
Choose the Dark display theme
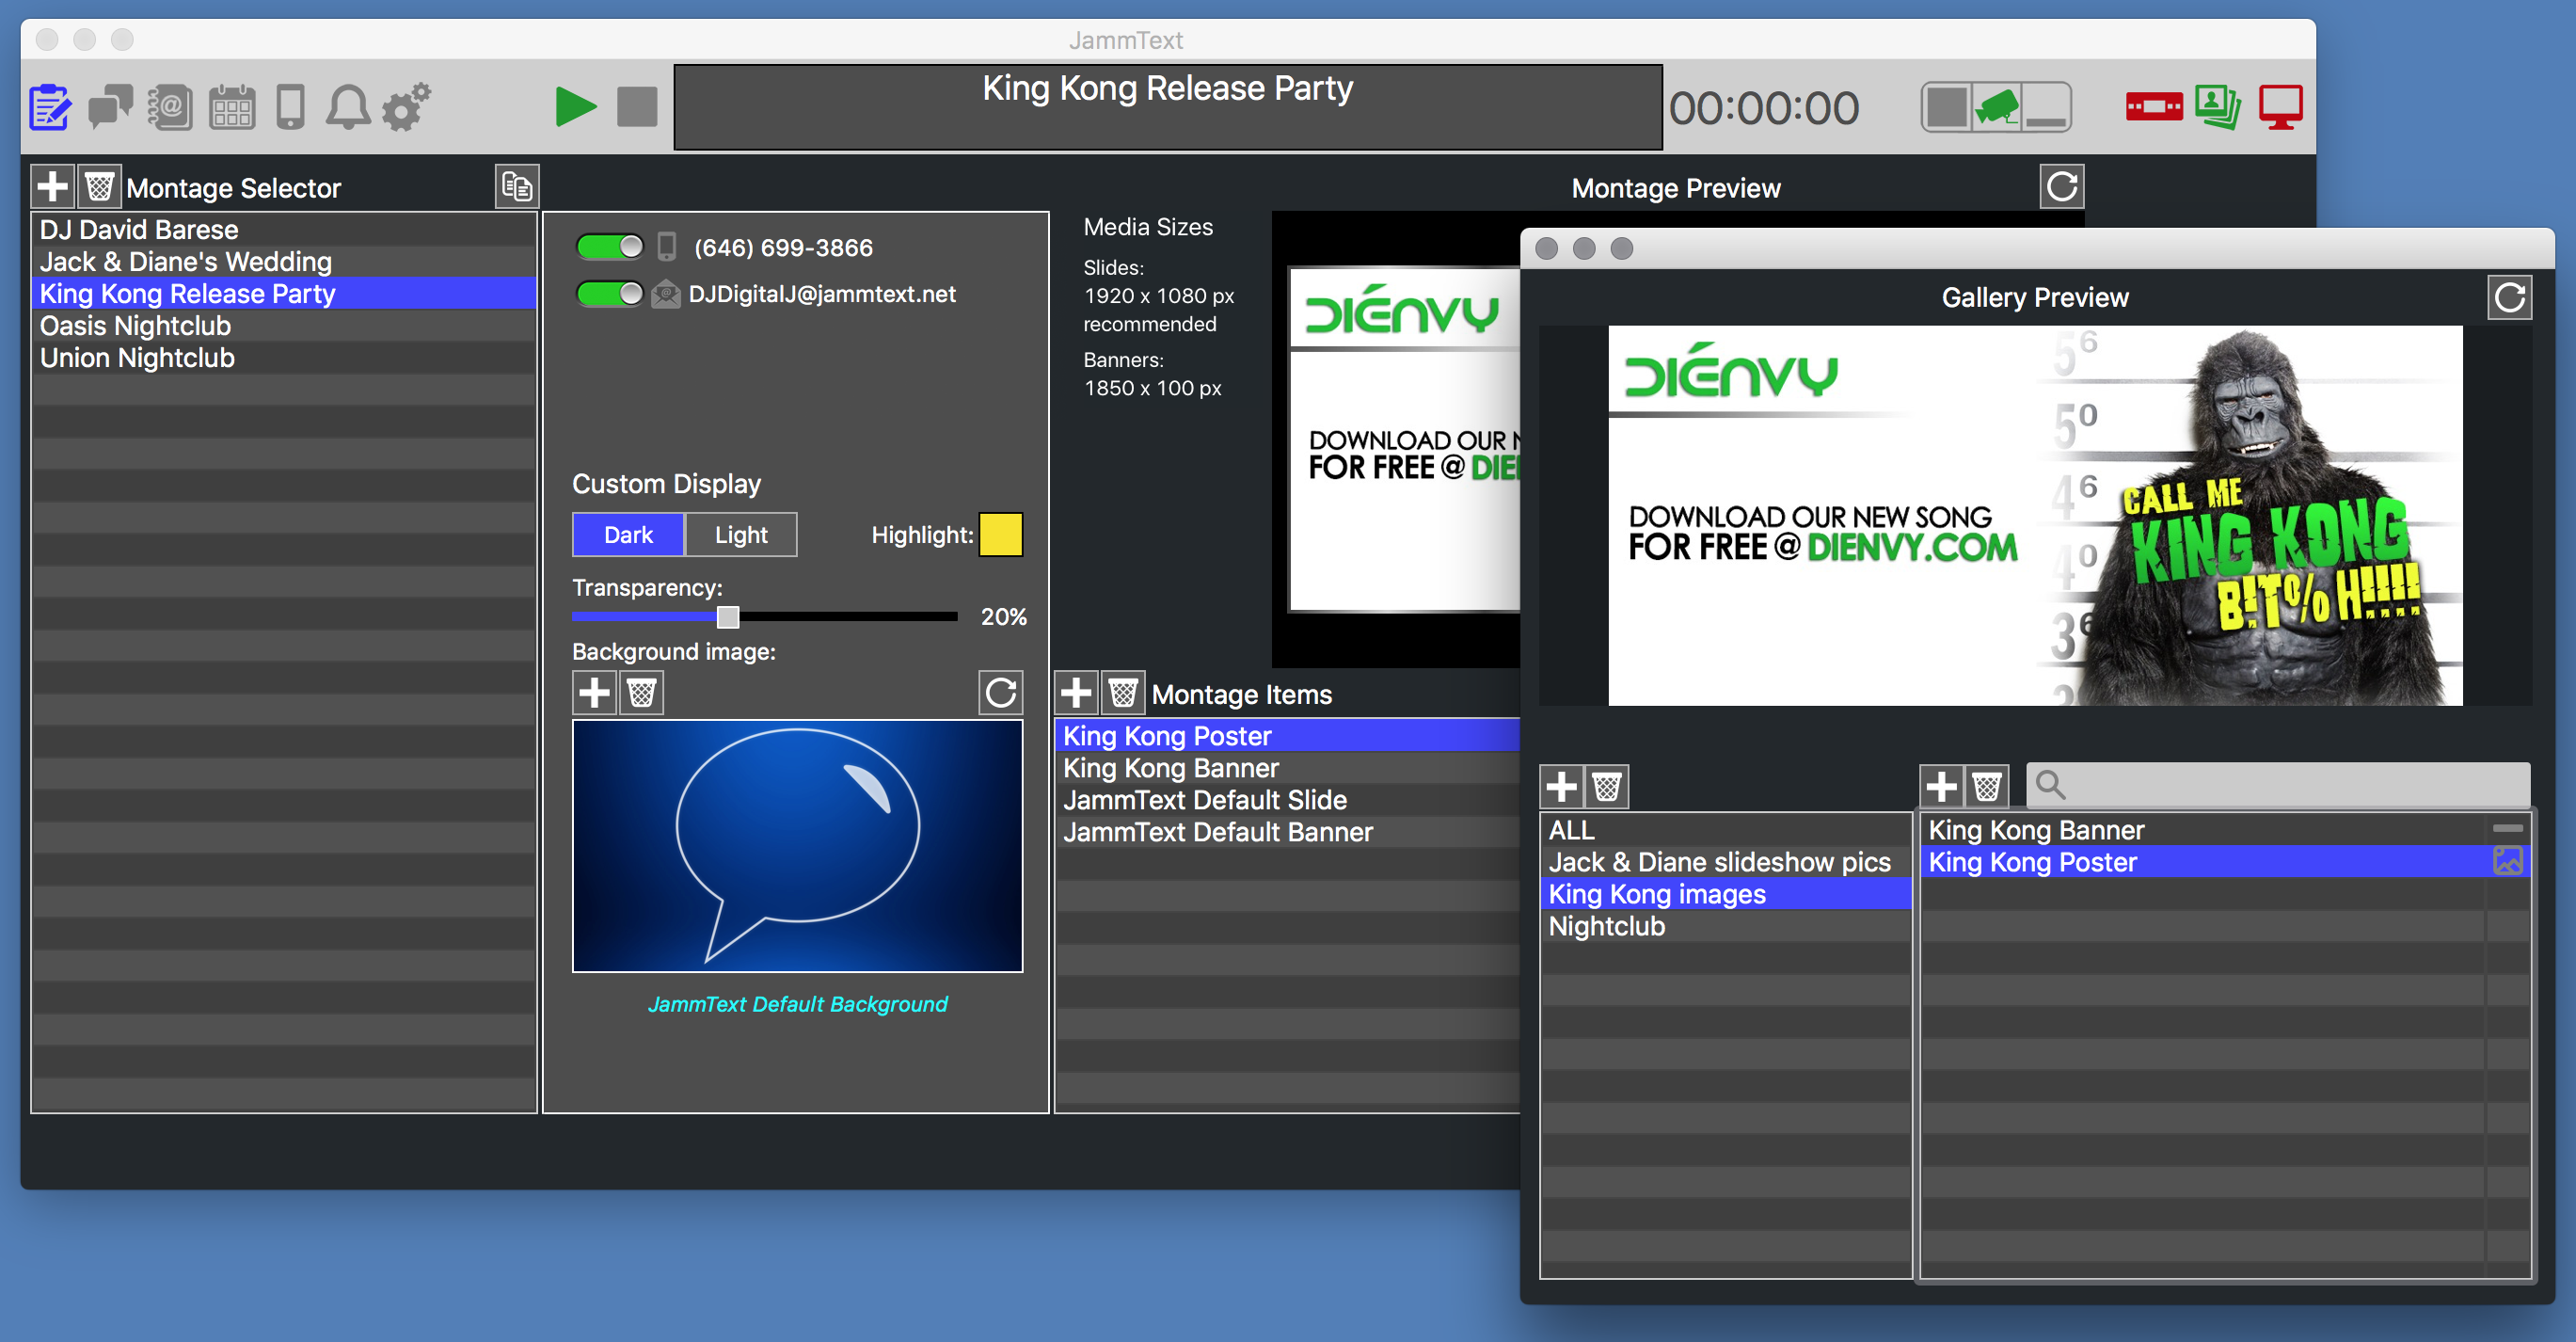click(x=628, y=535)
